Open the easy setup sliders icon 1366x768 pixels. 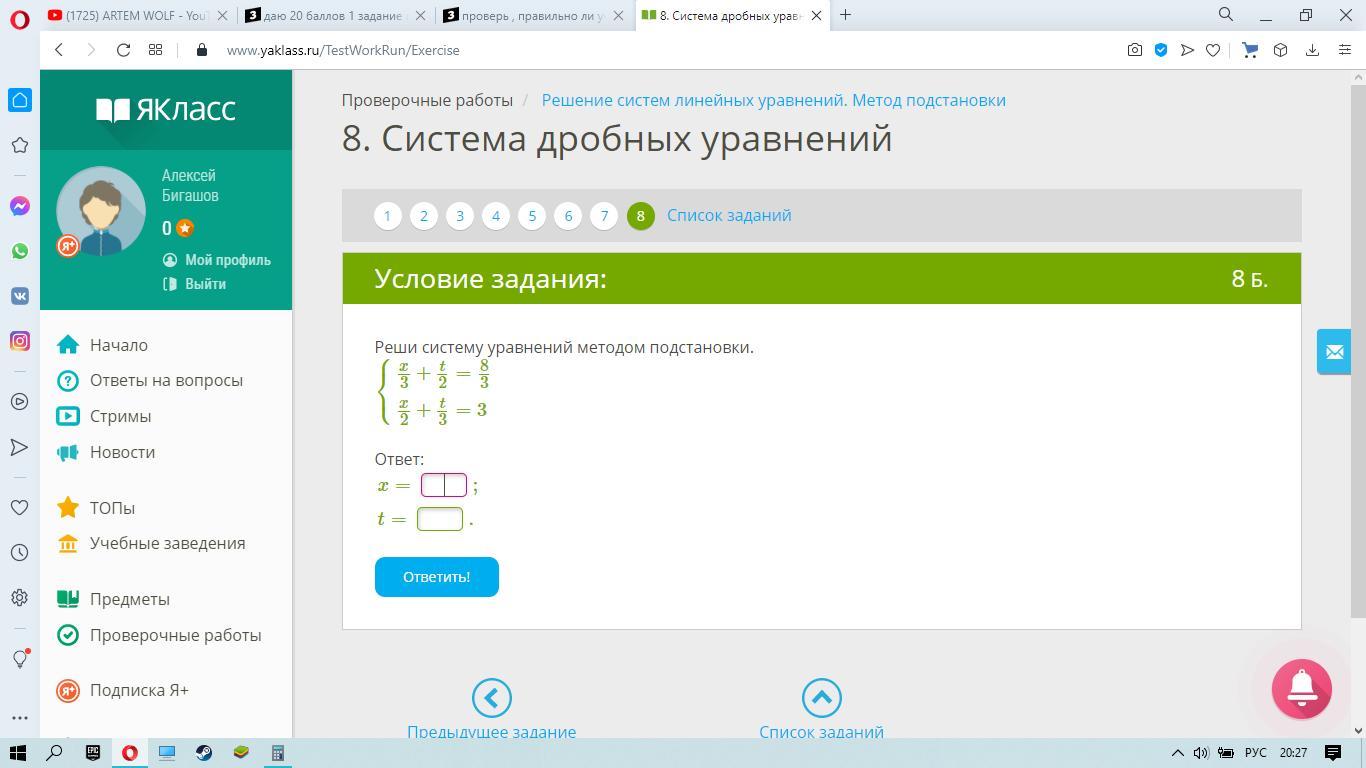click(x=1344, y=50)
